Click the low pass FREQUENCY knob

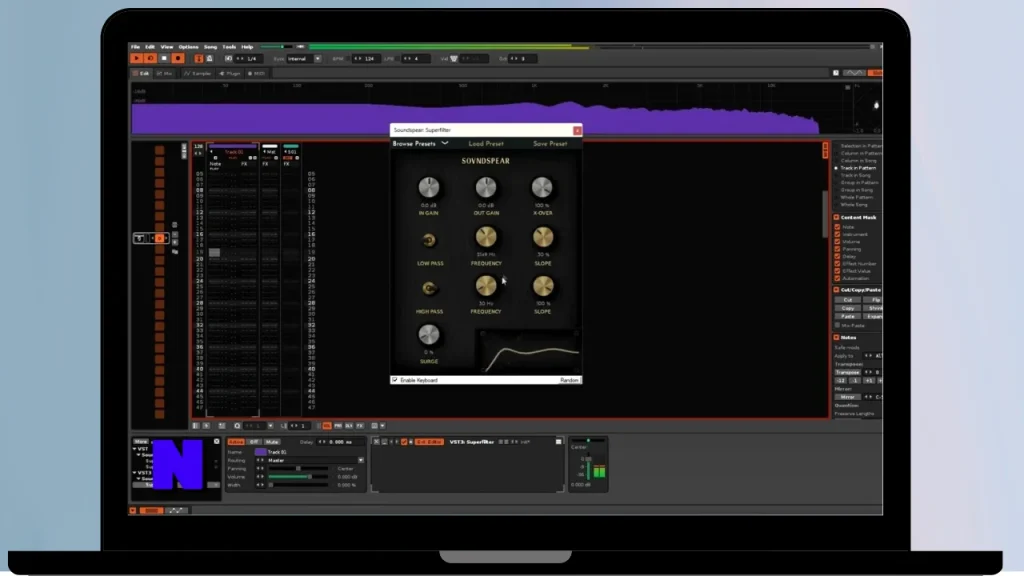[x=486, y=237]
